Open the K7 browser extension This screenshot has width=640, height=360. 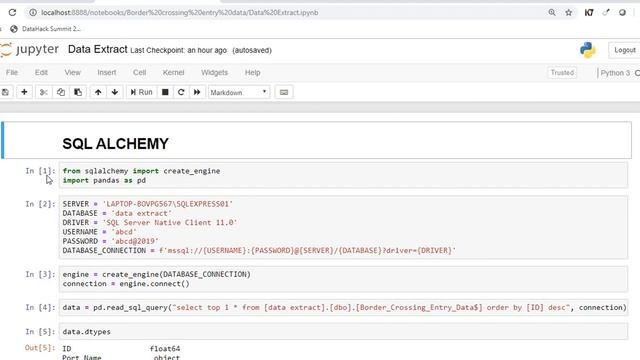pos(589,13)
